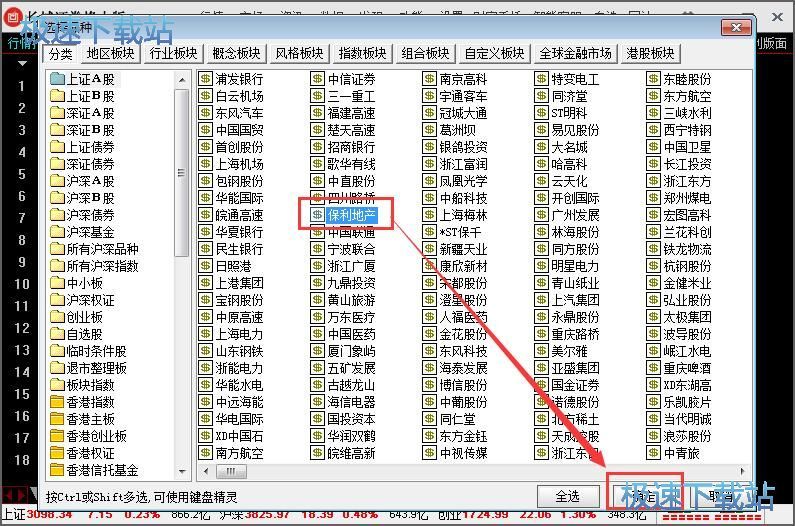Select stock 华夏银行 in the list
The image size is (795, 526).
click(x=231, y=232)
